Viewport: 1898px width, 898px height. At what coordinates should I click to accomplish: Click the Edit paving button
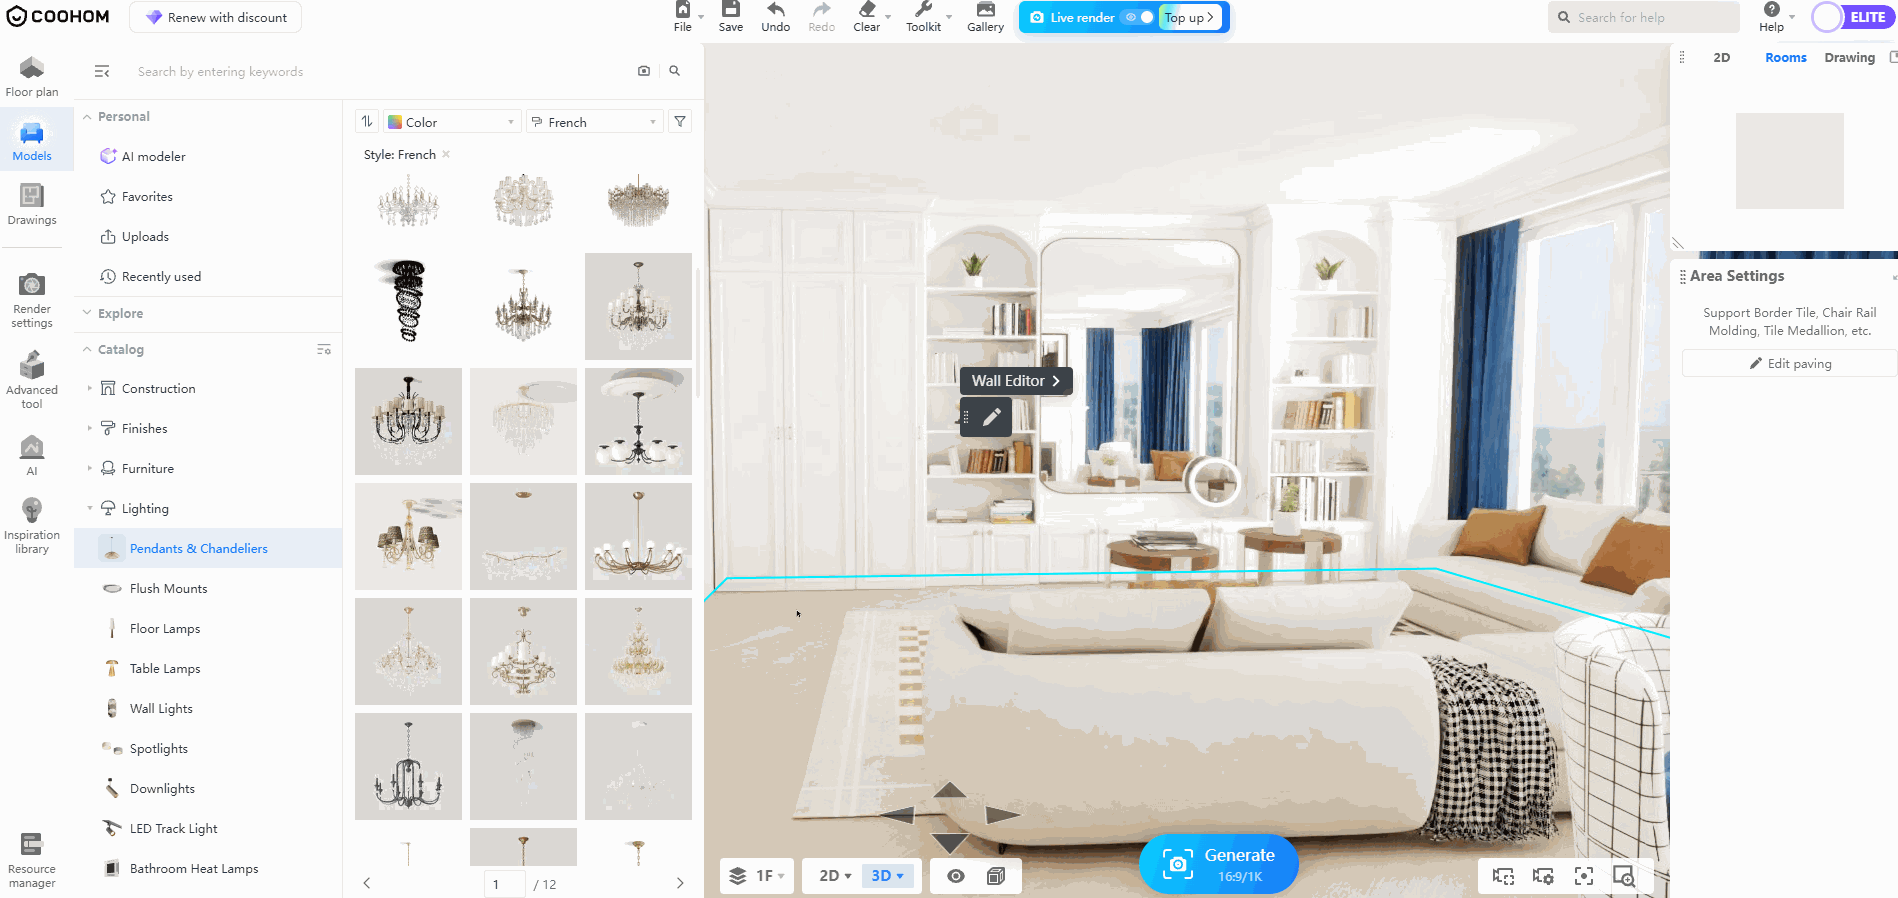click(x=1789, y=363)
